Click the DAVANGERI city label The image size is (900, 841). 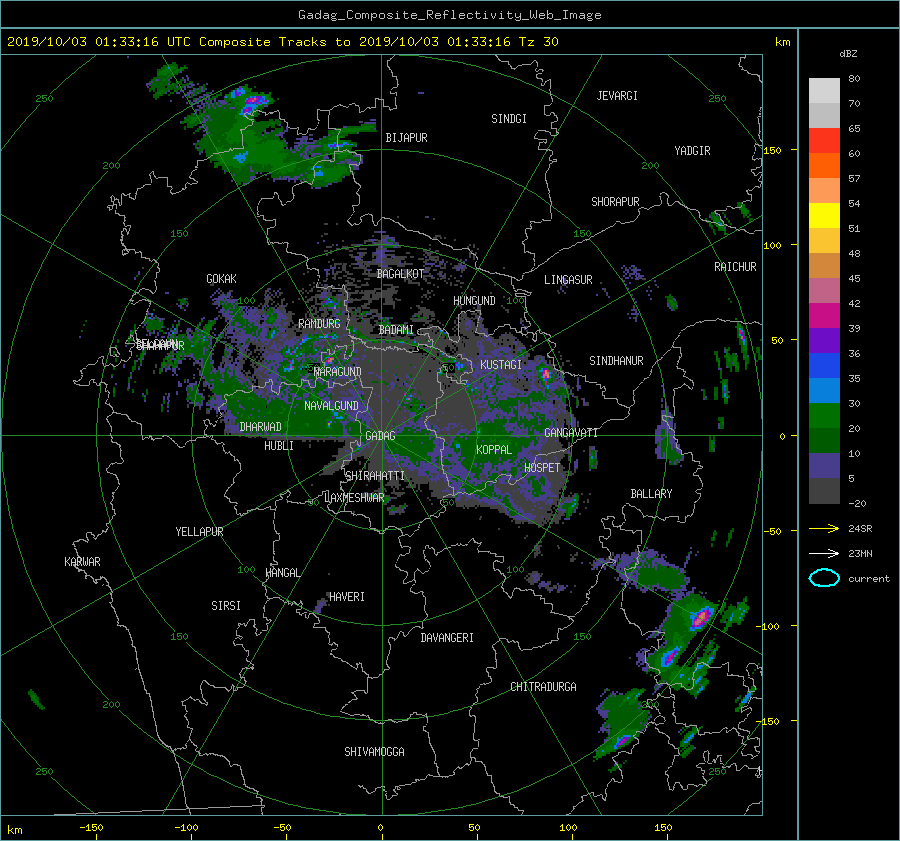(447, 638)
